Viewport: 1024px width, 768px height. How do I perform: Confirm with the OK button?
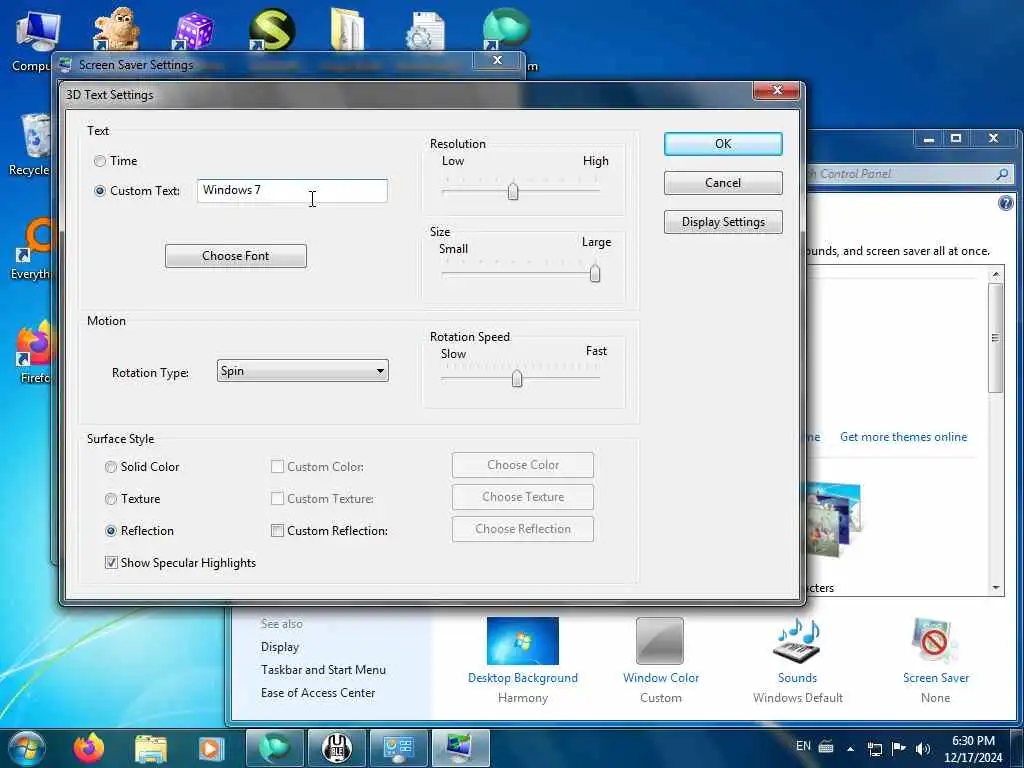(723, 144)
